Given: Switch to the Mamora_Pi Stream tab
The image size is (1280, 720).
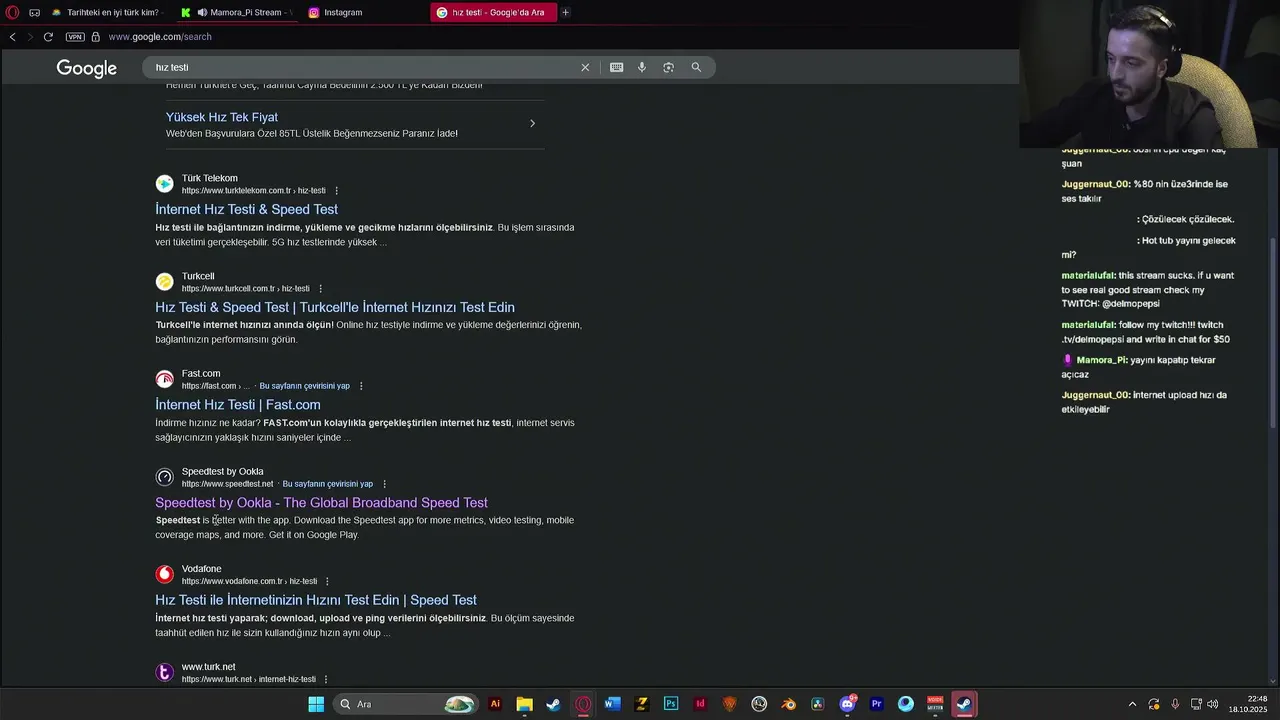Looking at the screenshot, I should pyautogui.click(x=236, y=12).
